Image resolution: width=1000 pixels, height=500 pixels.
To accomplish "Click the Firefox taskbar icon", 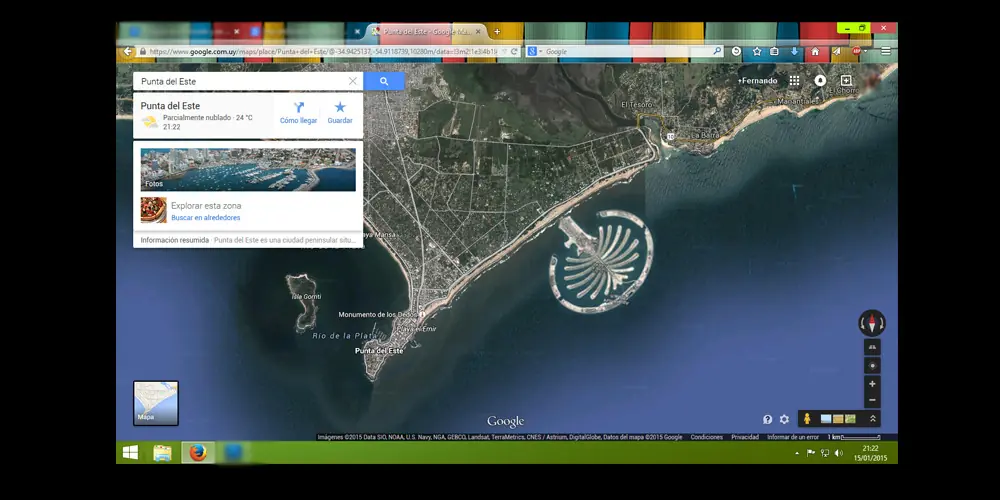I will 198,453.
